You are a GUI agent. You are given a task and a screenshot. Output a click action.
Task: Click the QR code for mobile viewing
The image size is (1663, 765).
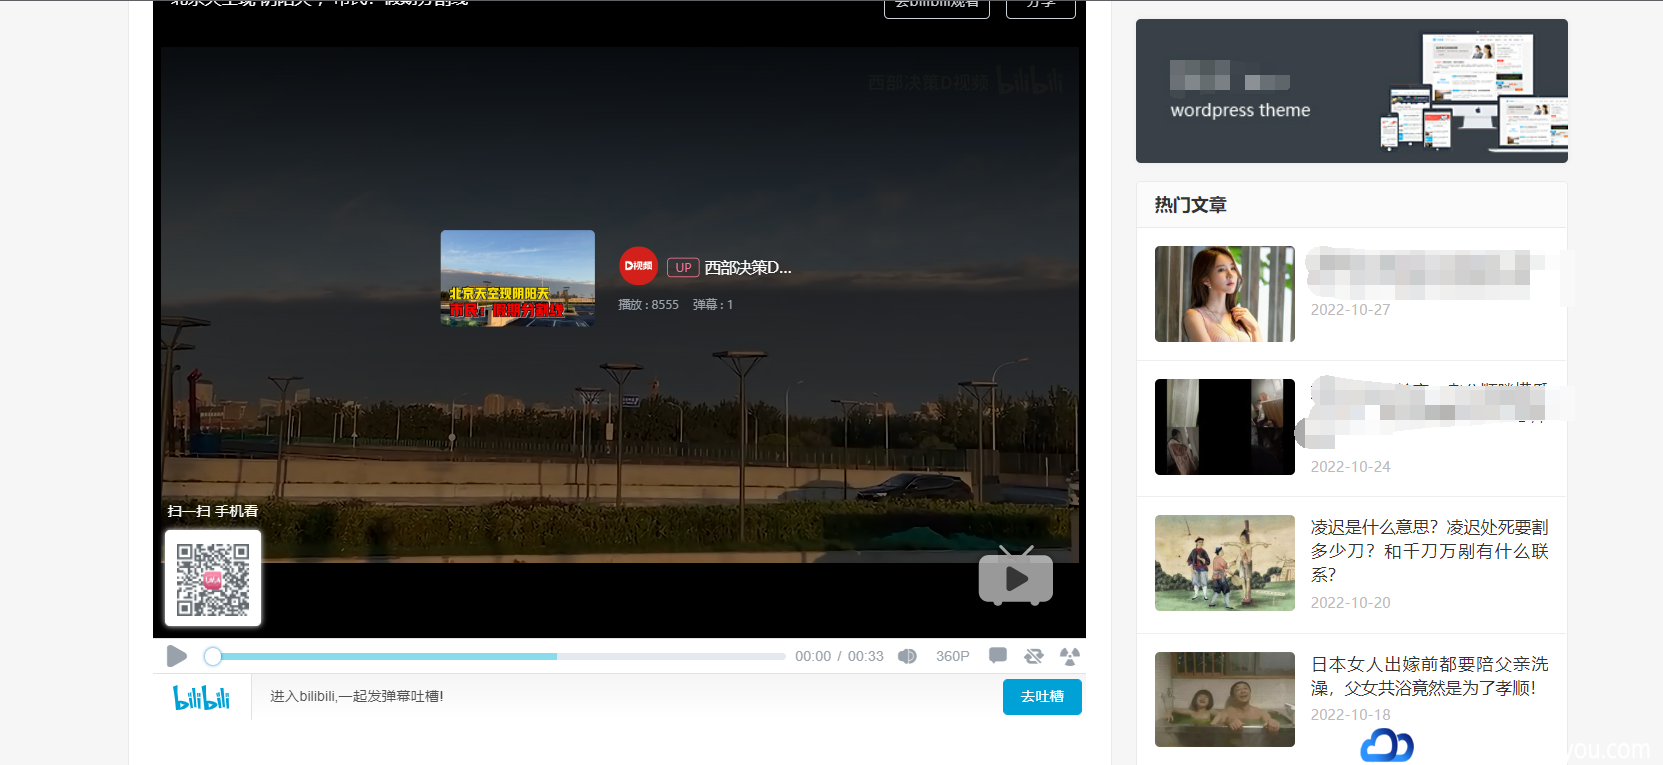pyautogui.click(x=213, y=579)
